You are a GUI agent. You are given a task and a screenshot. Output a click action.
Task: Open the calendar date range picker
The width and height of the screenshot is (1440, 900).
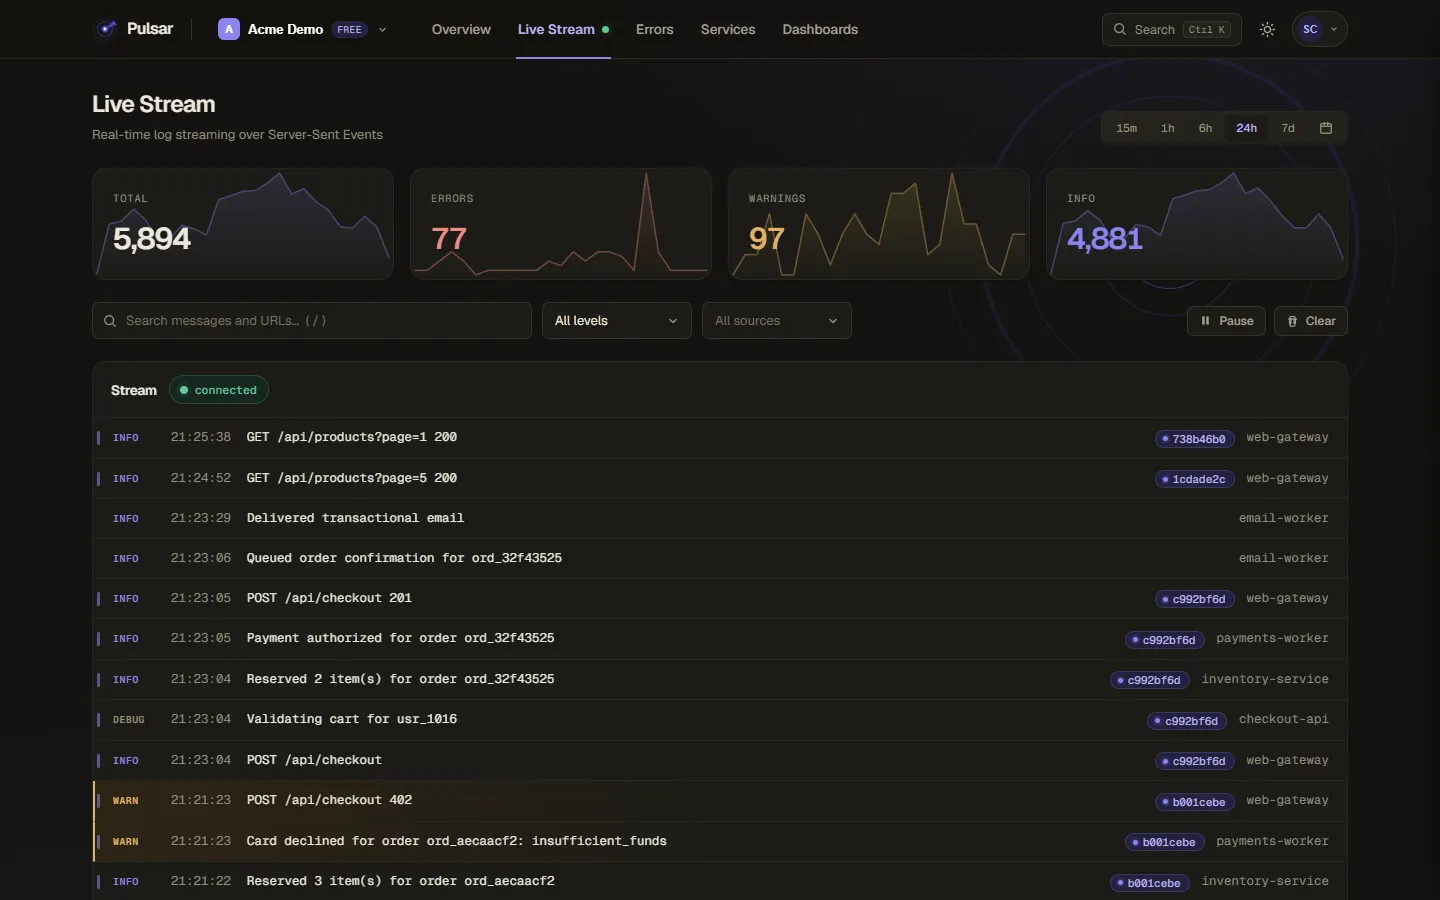pos(1326,128)
